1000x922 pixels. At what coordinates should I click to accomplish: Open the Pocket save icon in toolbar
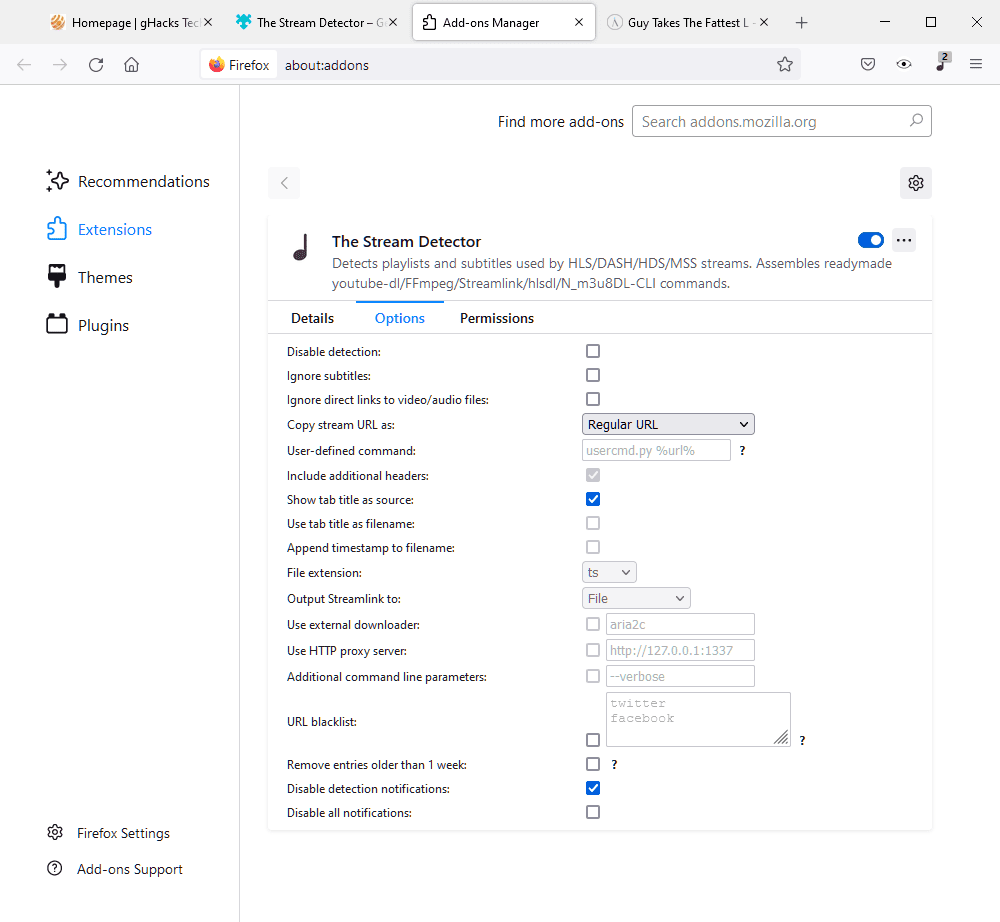(868, 64)
